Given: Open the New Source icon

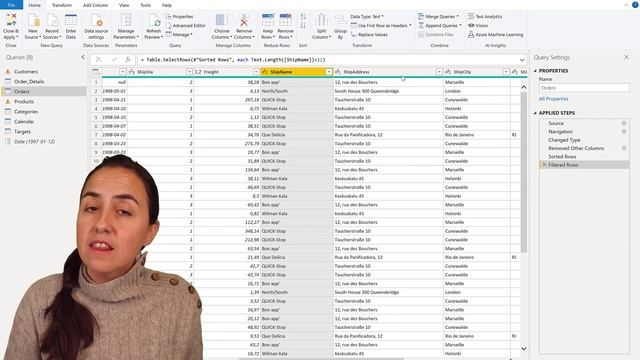Looking at the screenshot, I should (x=33, y=20).
